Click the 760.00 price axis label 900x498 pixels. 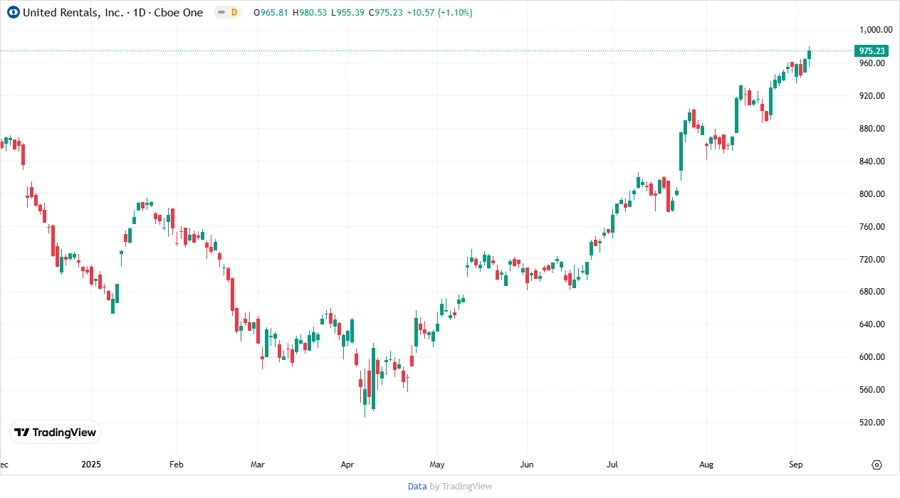point(872,227)
